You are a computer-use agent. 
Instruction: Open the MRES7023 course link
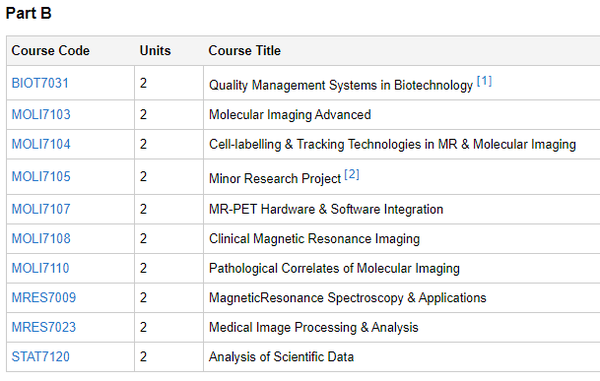tap(44, 327)
